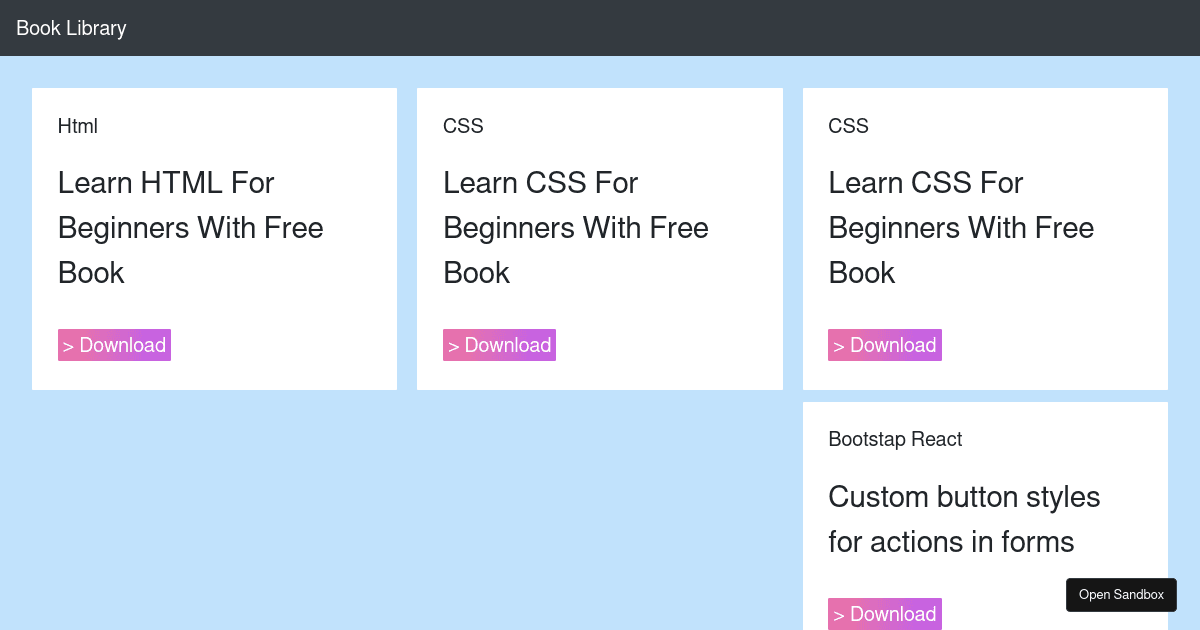The height and width of the screenshot is (630, 1200).
Task: Click the Bootstap React category label
Action: (895, 439)
